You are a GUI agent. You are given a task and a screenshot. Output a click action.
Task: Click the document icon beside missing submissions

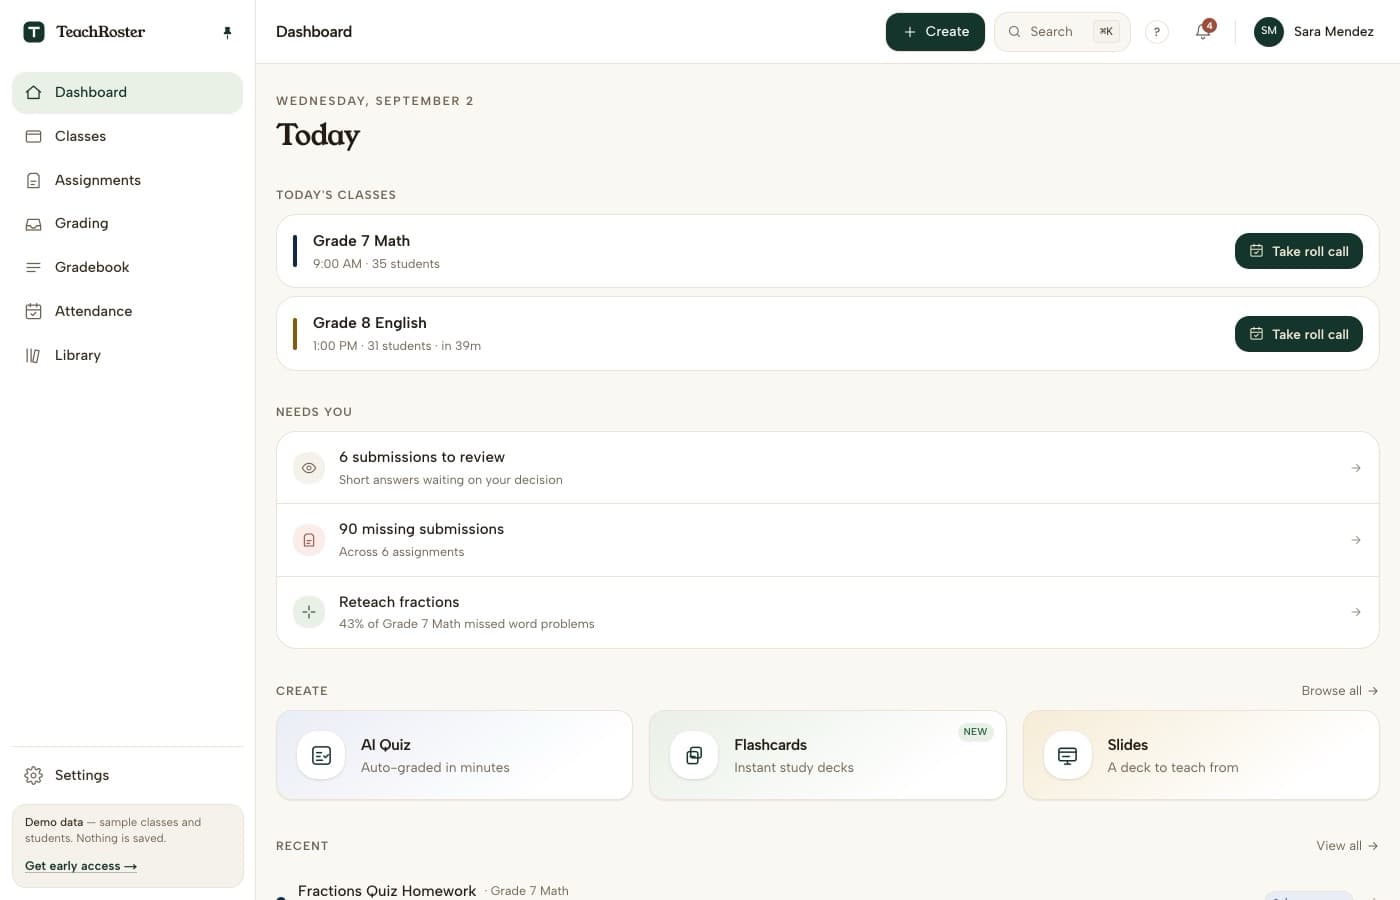(309, 540)
